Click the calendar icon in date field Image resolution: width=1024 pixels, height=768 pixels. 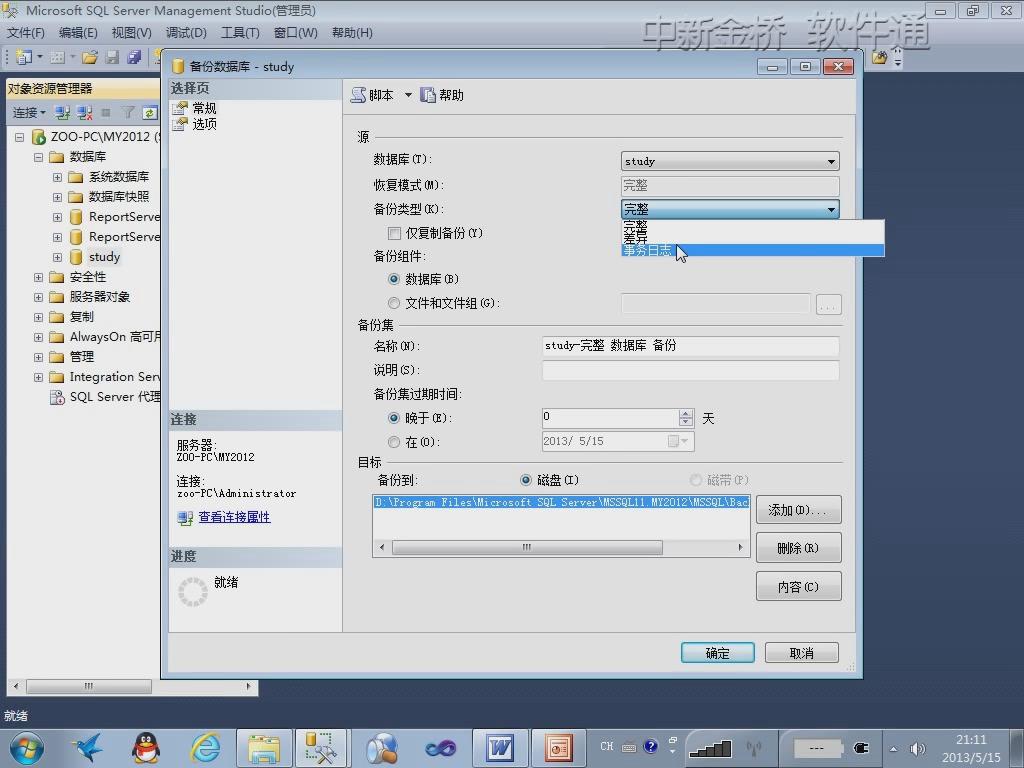(x=677, y=441)
